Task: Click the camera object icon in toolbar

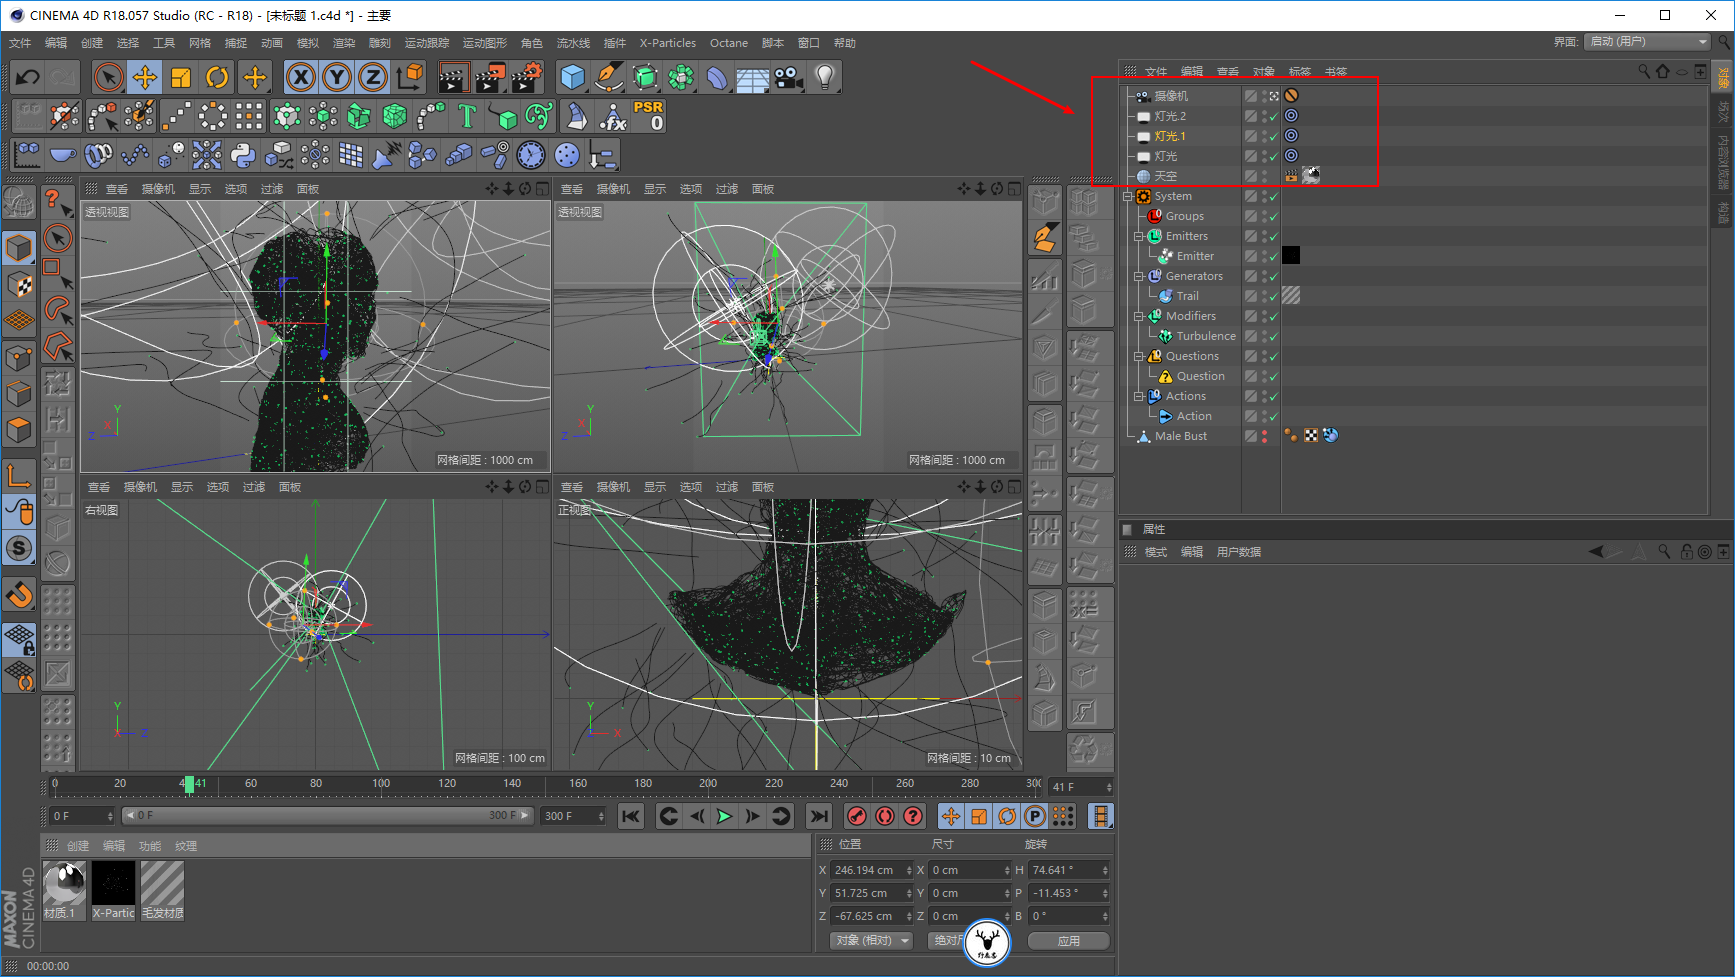Action: tap(788, 77)
